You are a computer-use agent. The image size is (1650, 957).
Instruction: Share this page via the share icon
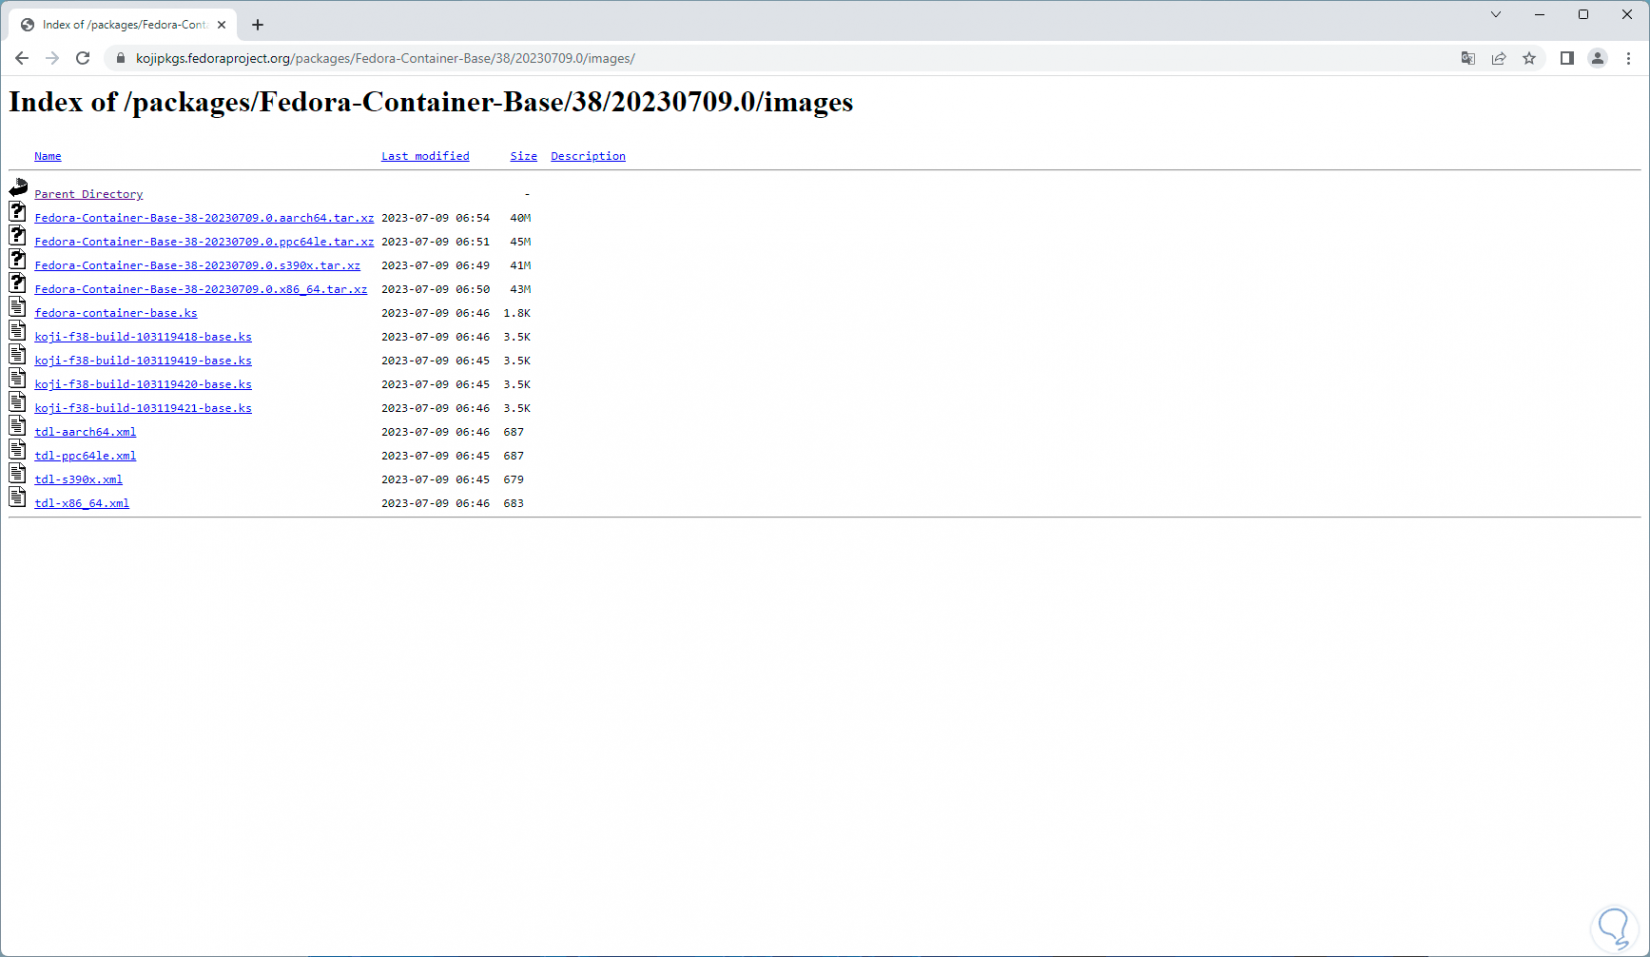pyautogui.click(x=1499, y=58)
